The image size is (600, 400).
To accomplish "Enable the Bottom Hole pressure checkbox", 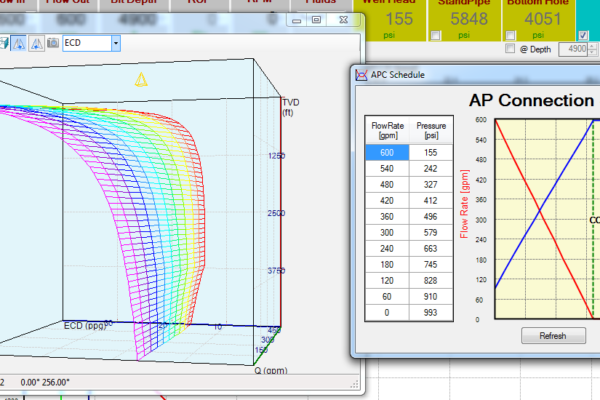I will [512, 36].
